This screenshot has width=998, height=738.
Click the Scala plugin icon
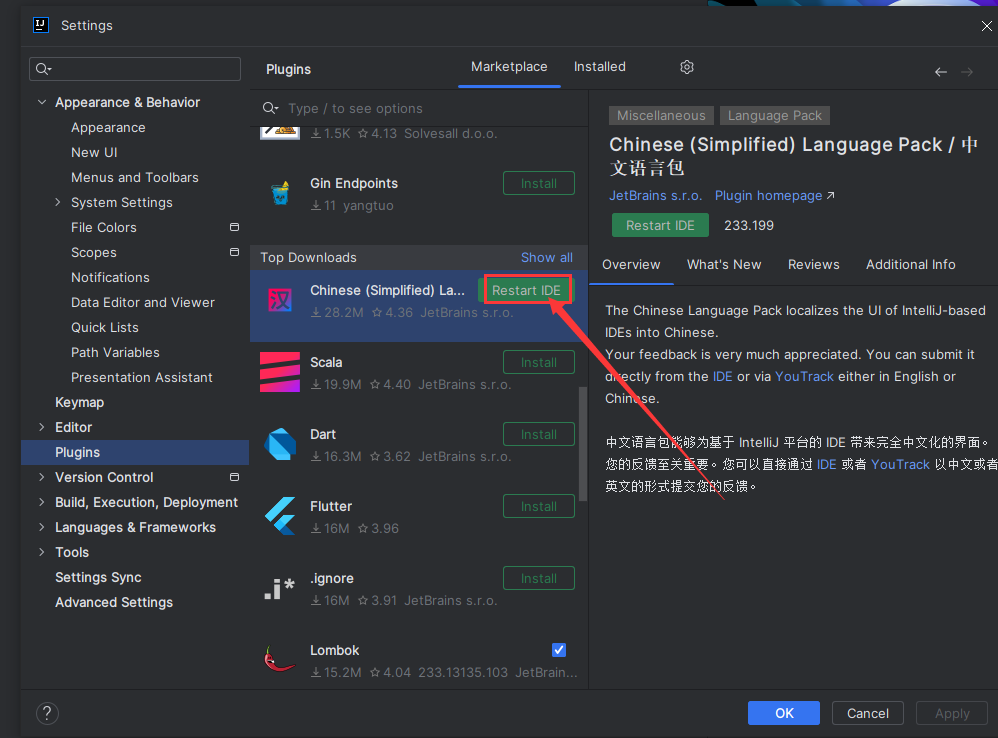point(280,372)
